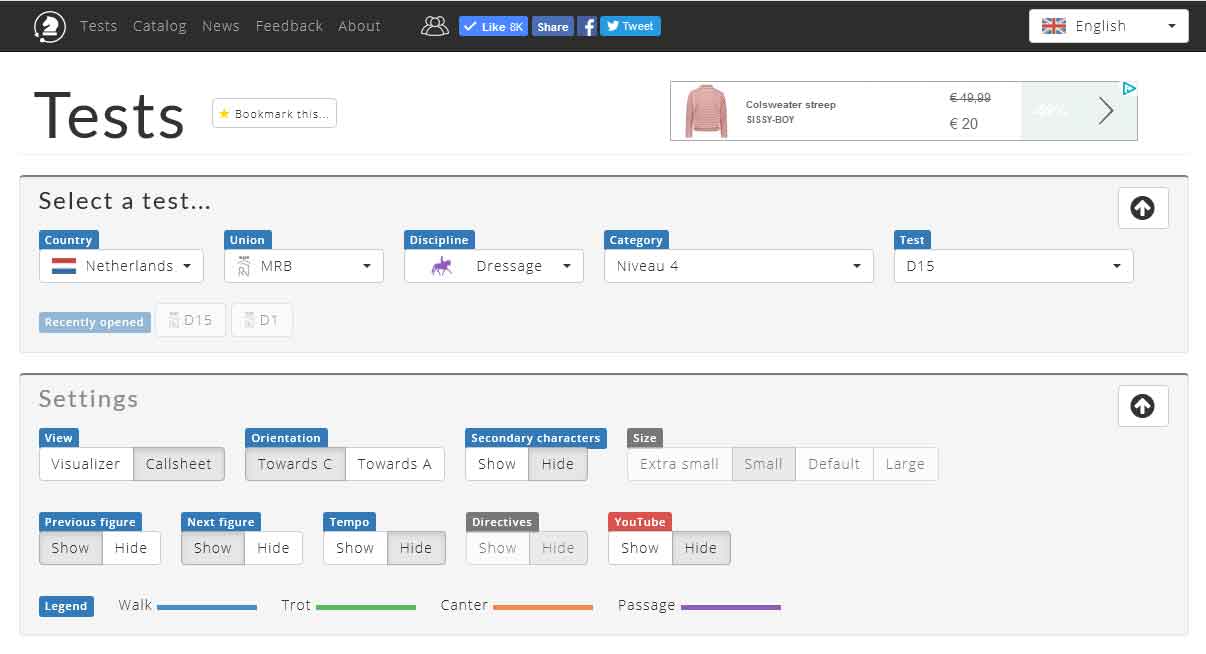Click the Colsweater streep ad thumbnail
1206x654 pixels.
(x=707, y=111)
